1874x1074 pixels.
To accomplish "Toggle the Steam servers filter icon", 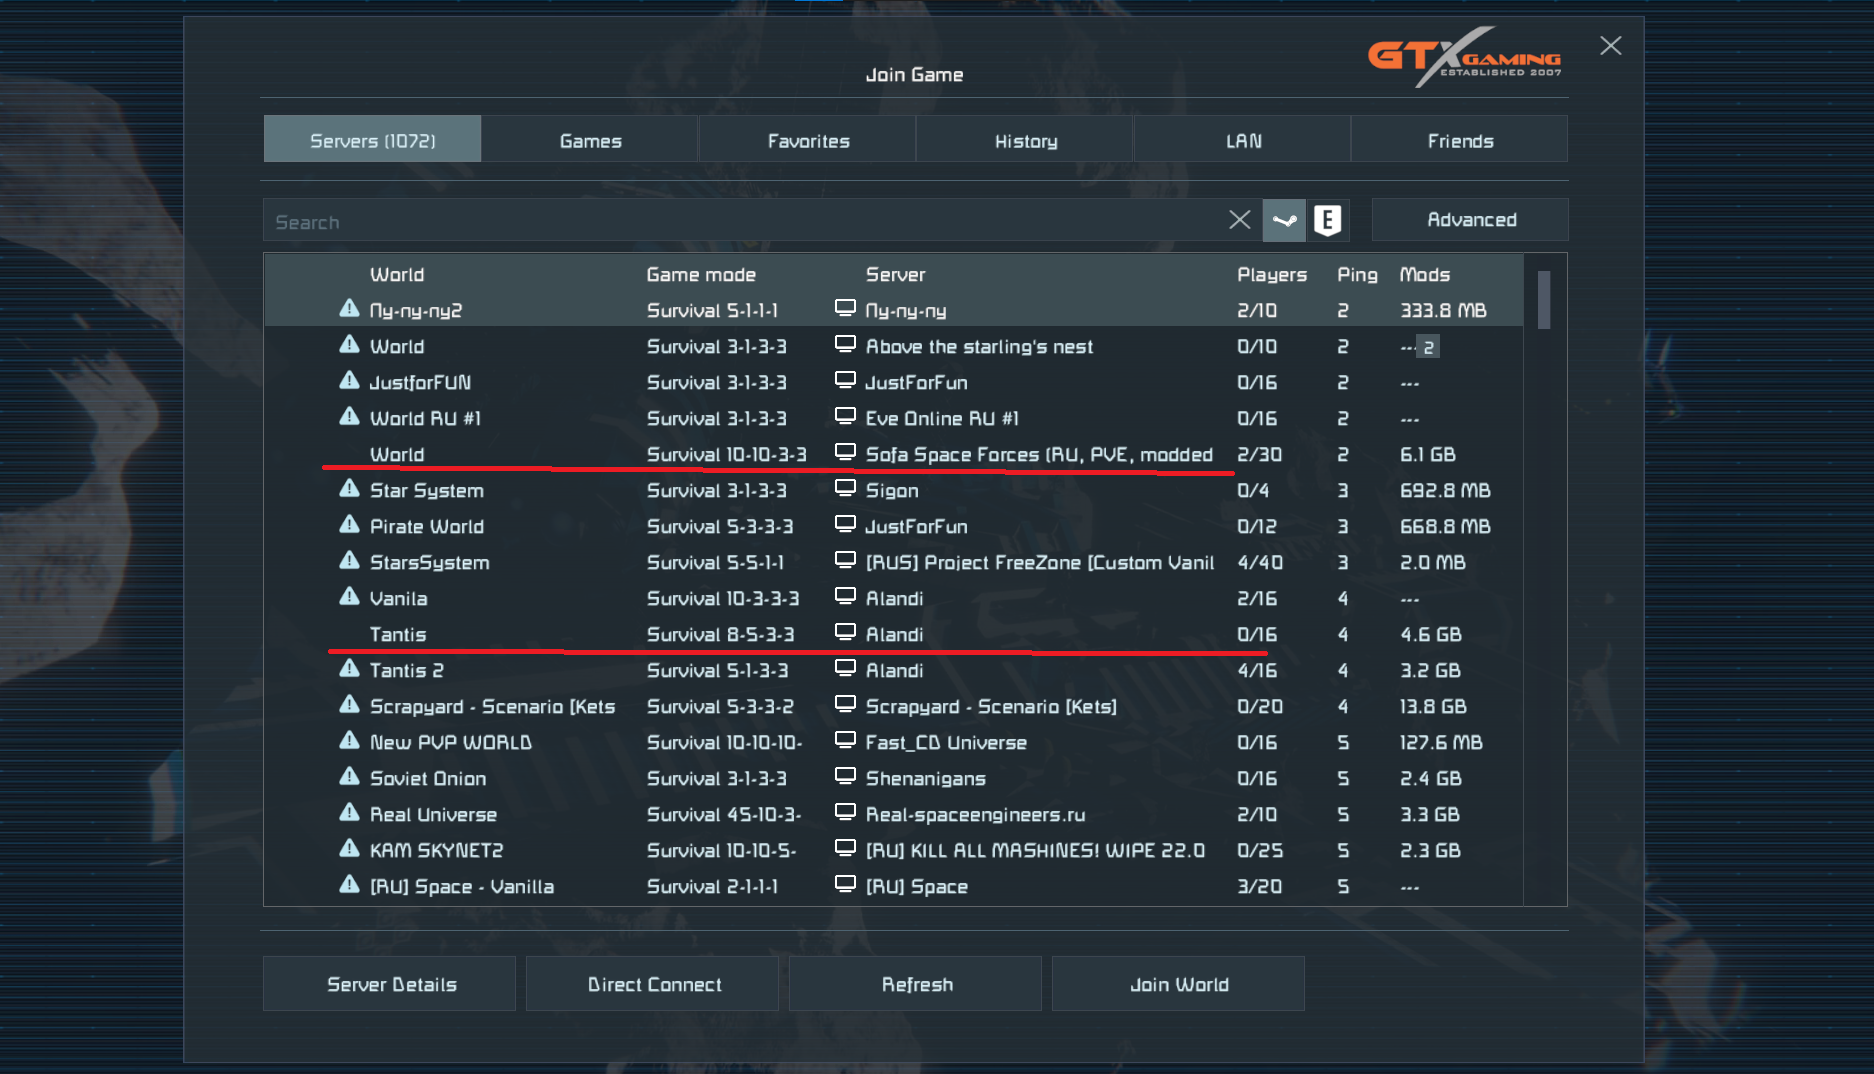I will [1284, 220].
